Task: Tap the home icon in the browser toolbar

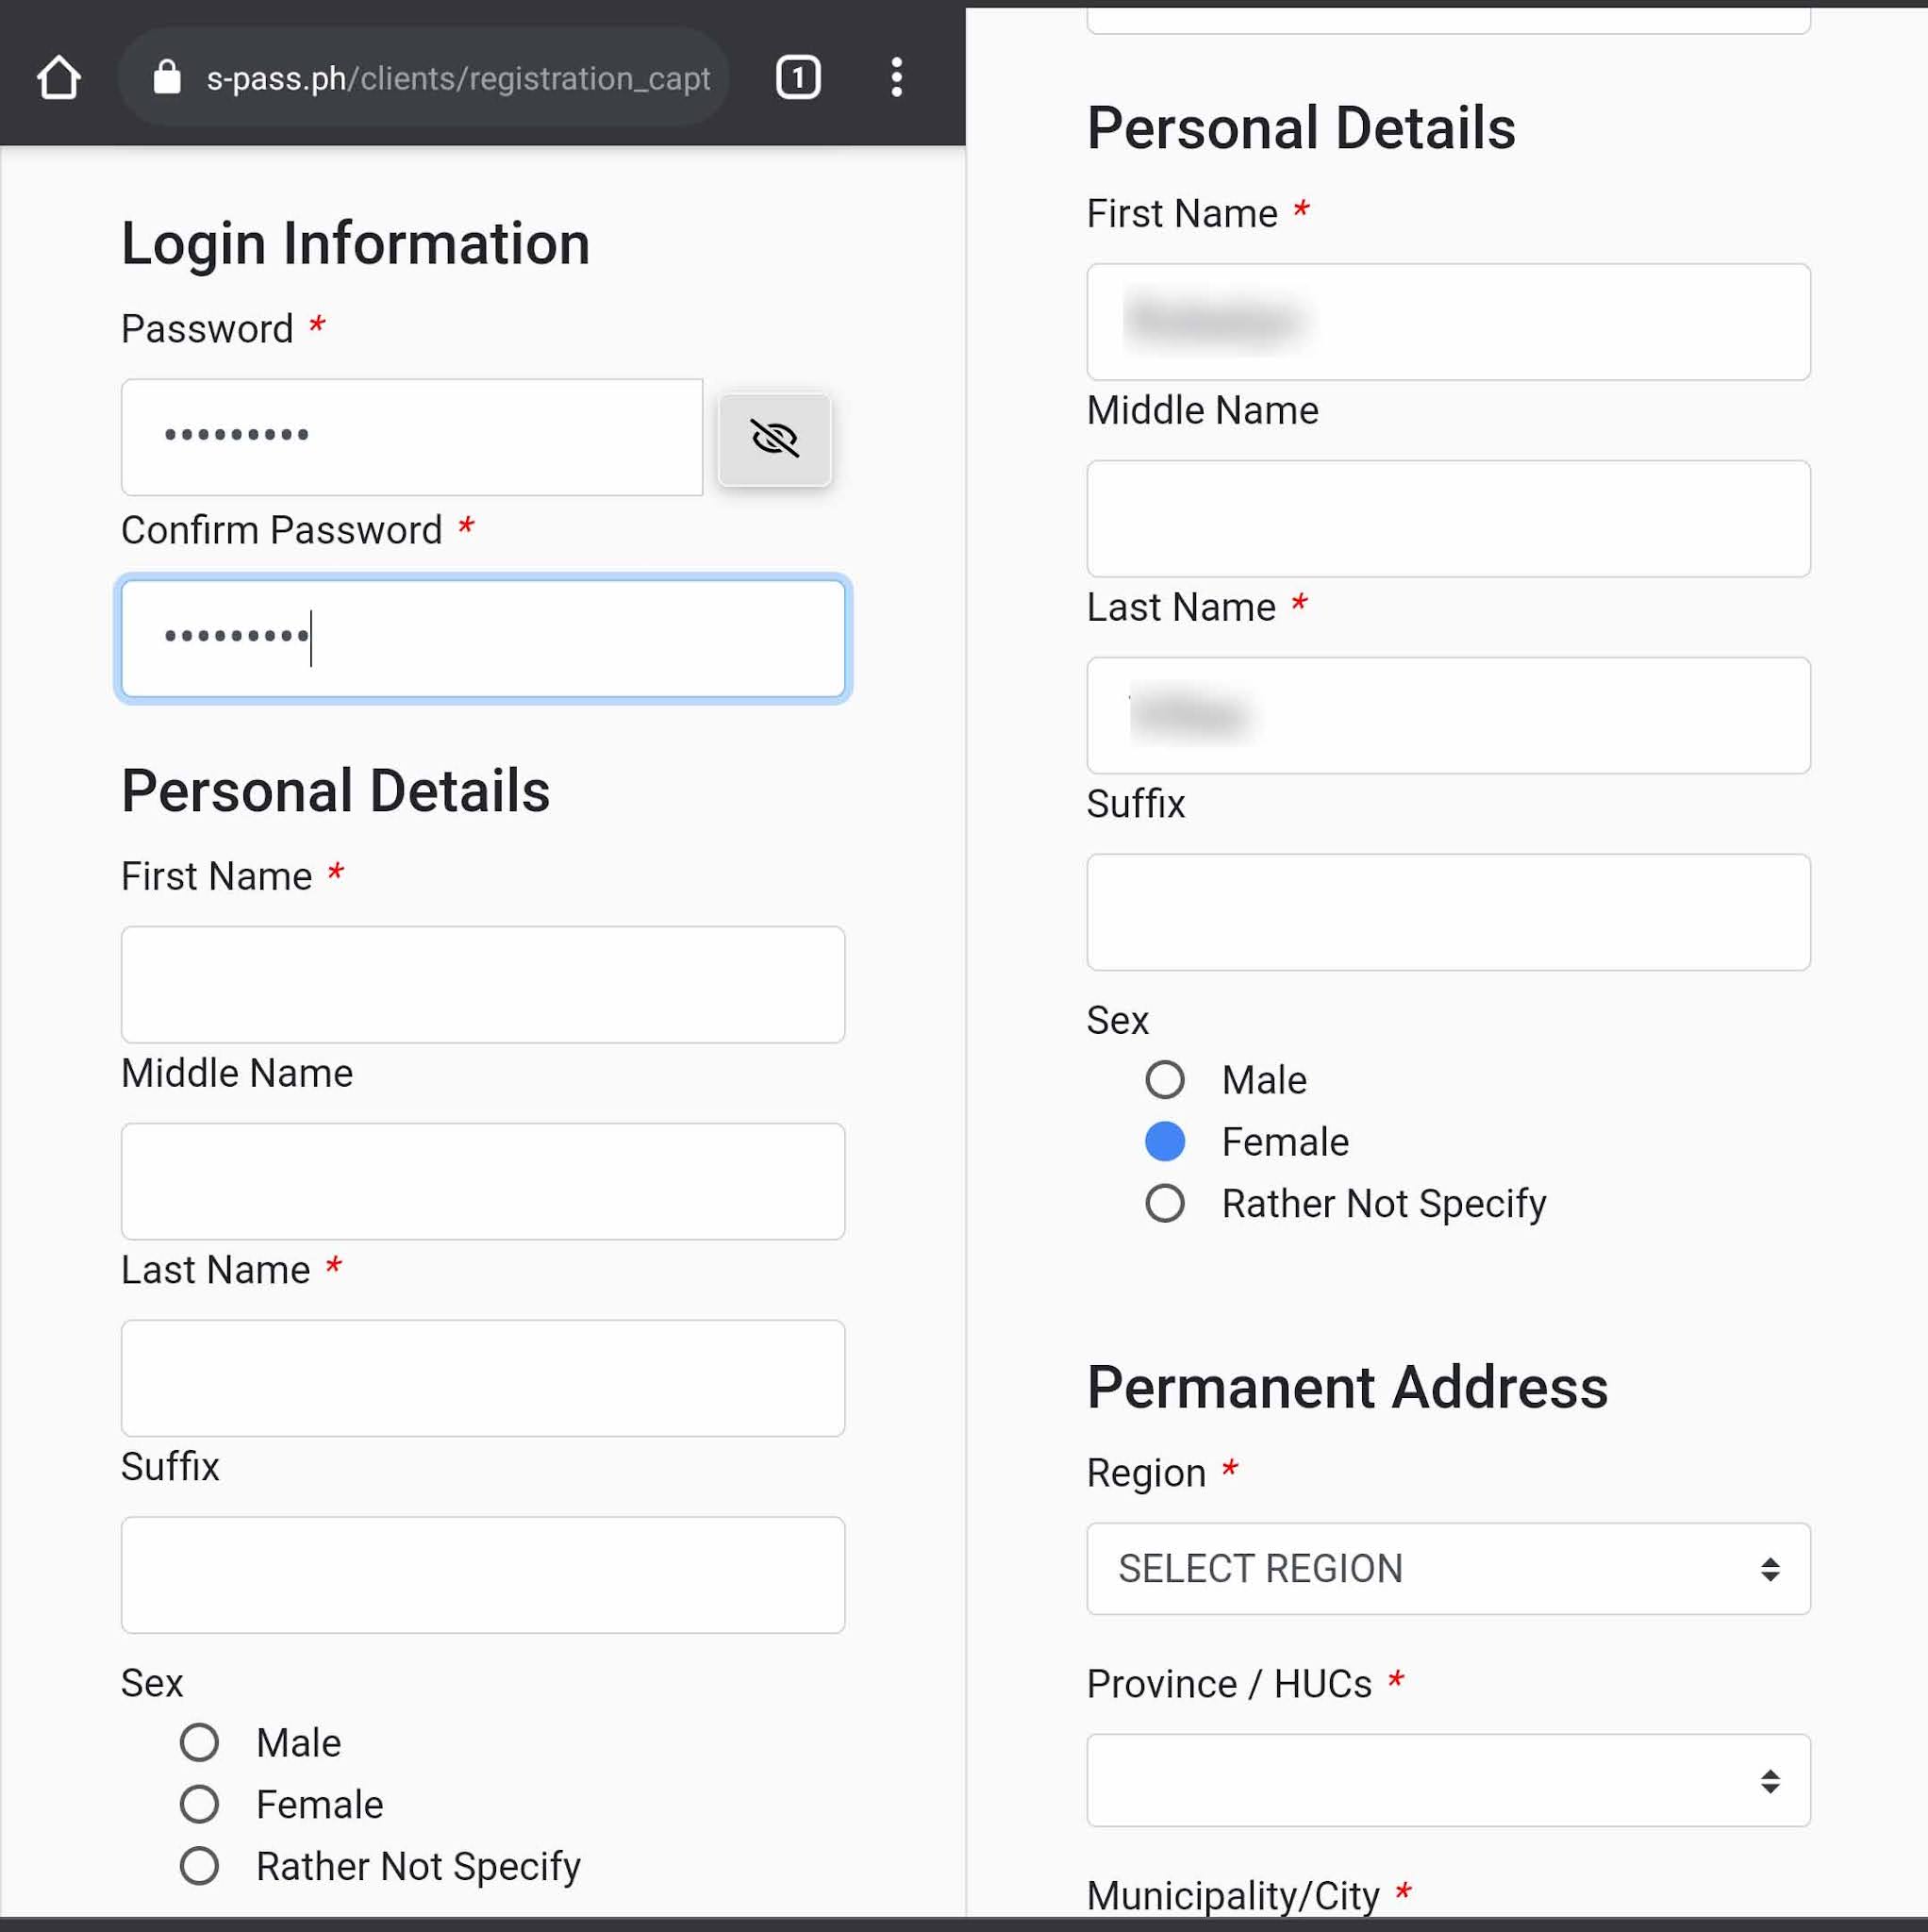Action: click(x=60, y=77)
